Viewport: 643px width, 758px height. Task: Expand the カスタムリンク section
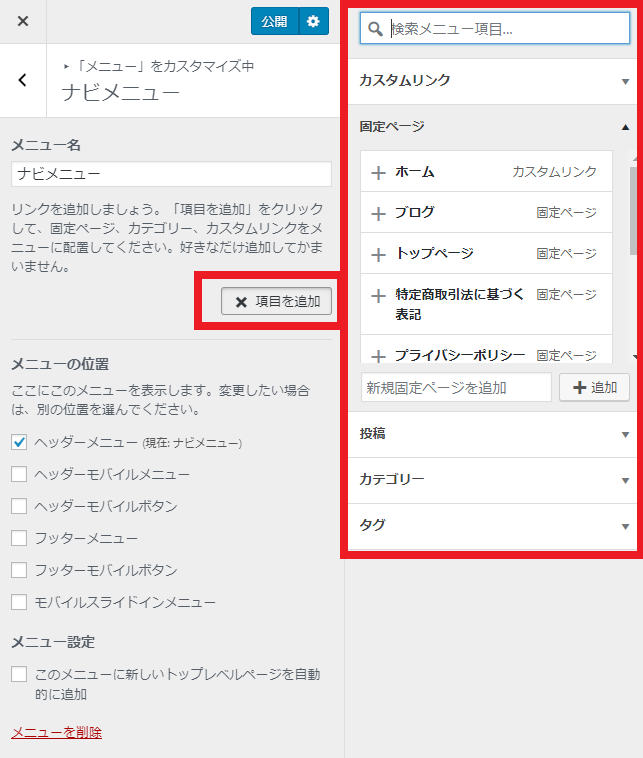click(x=494, y=80)
